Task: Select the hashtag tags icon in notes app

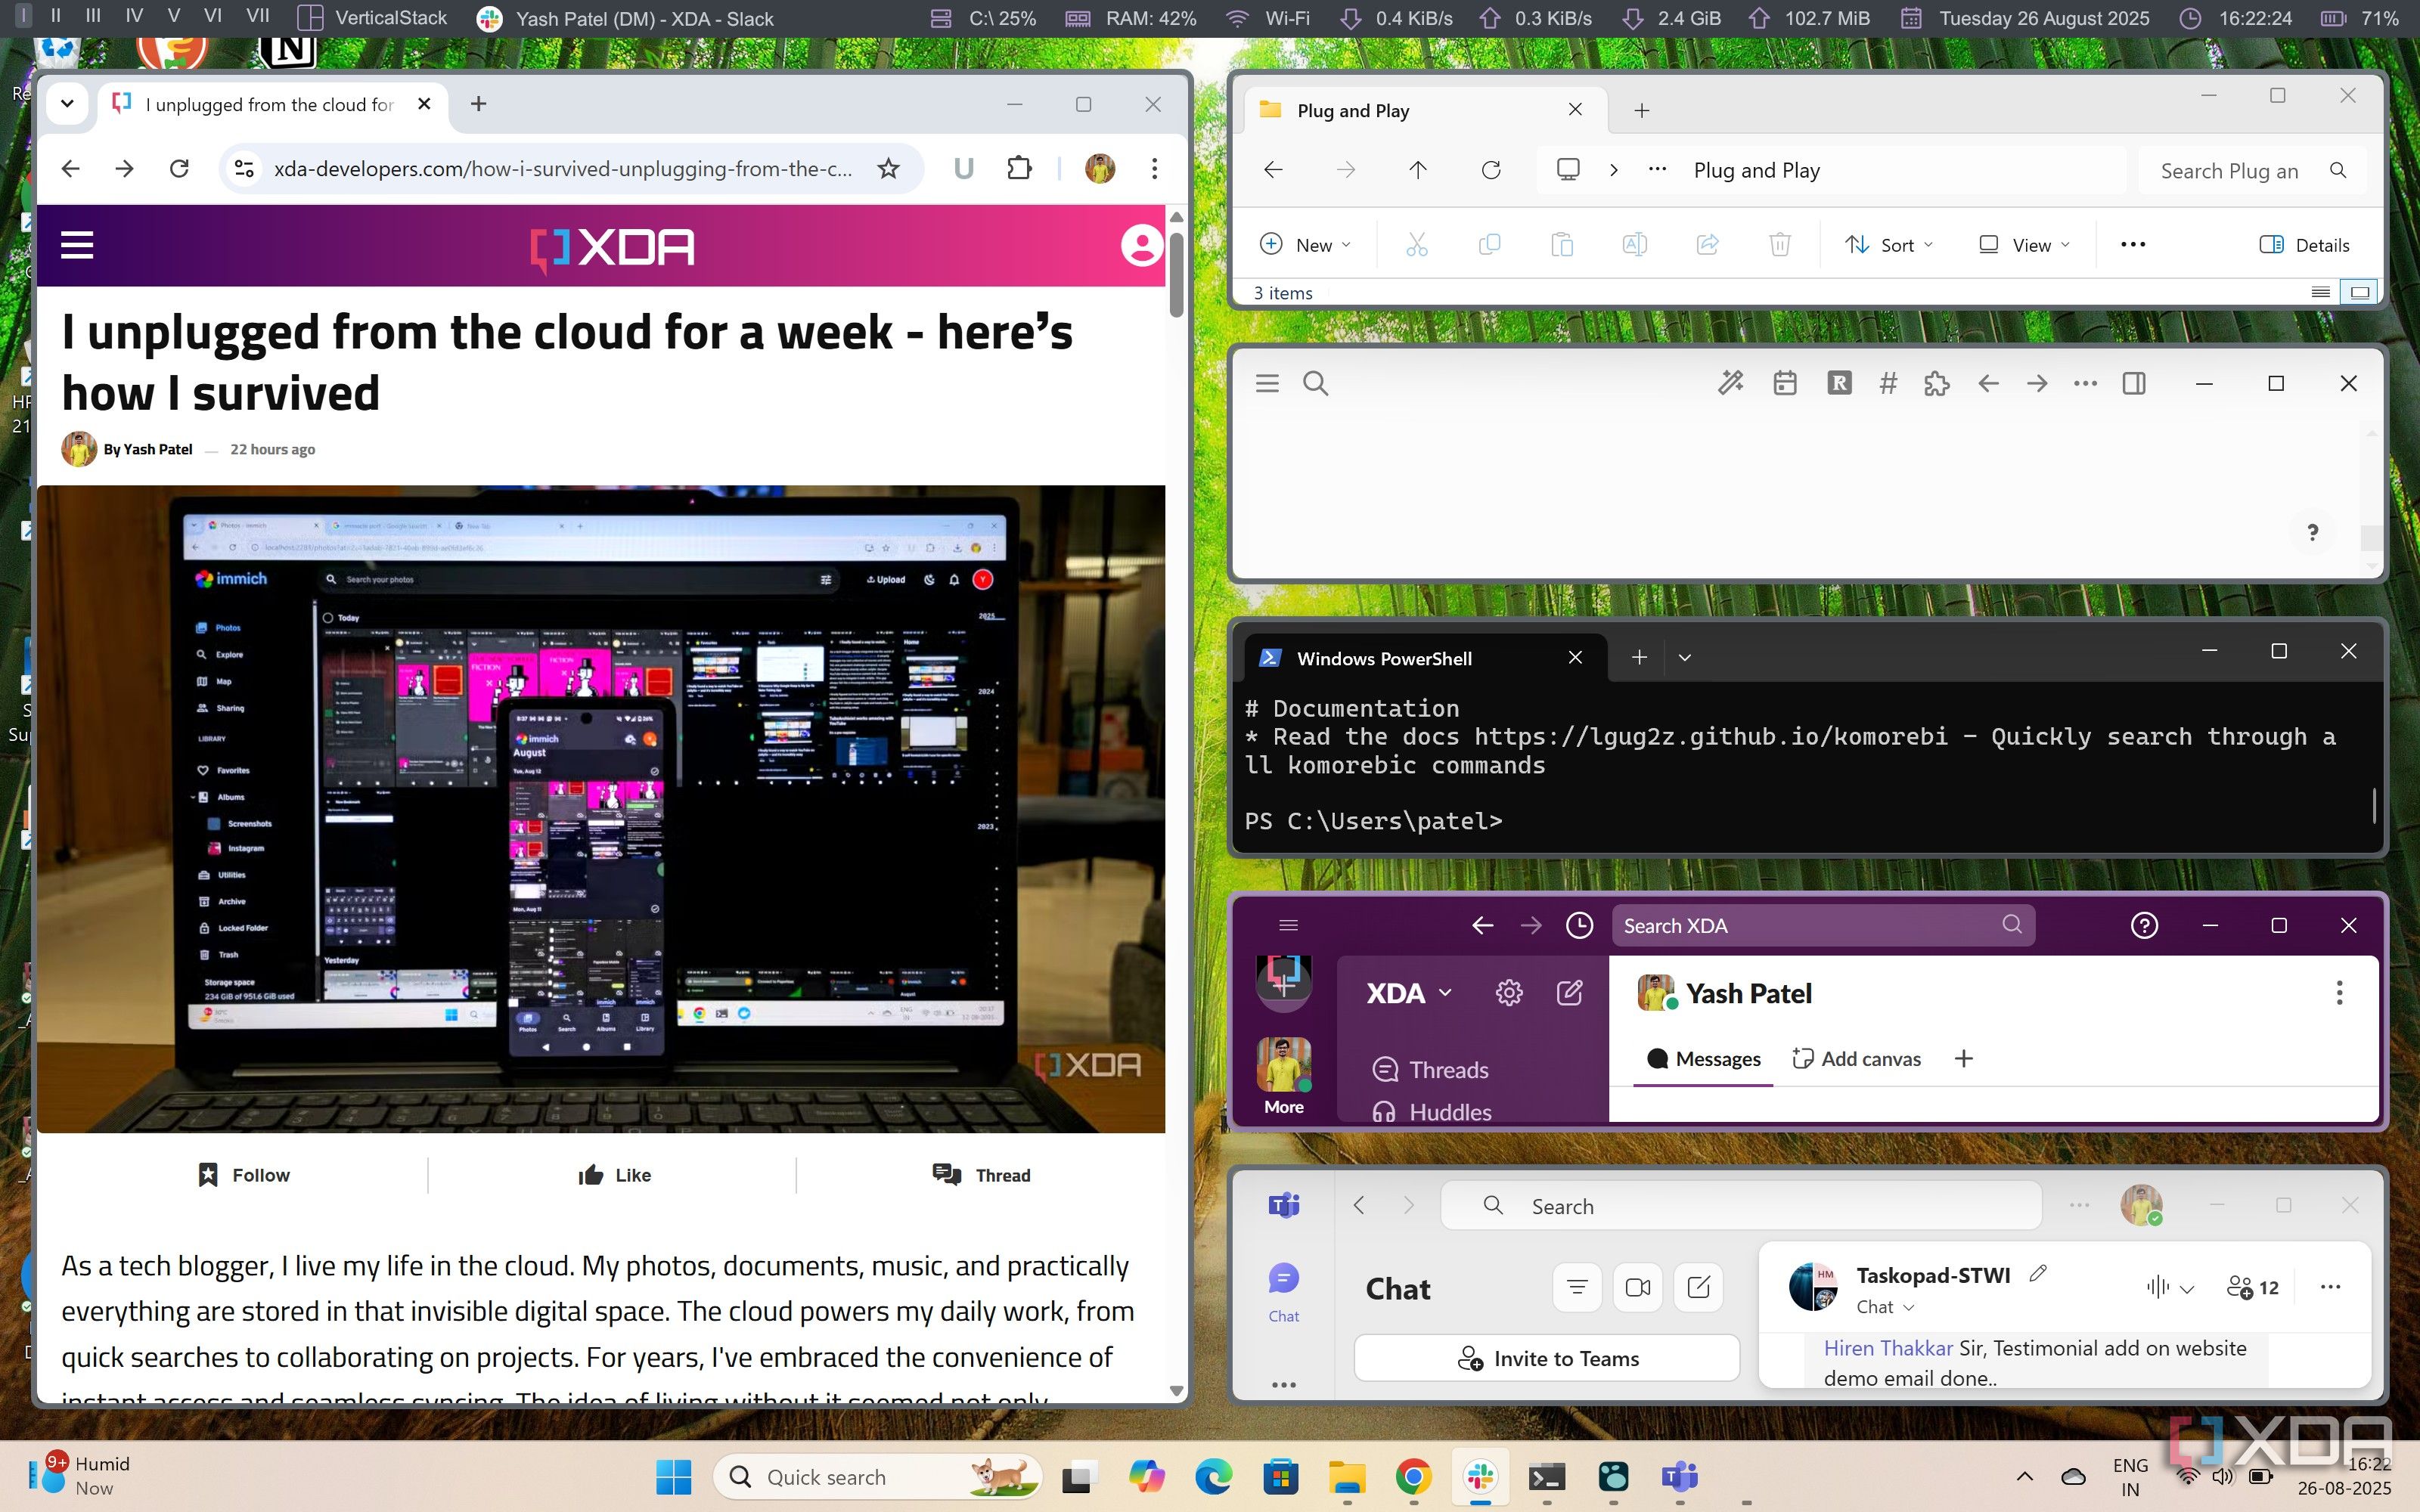Action: point(1888,383)
